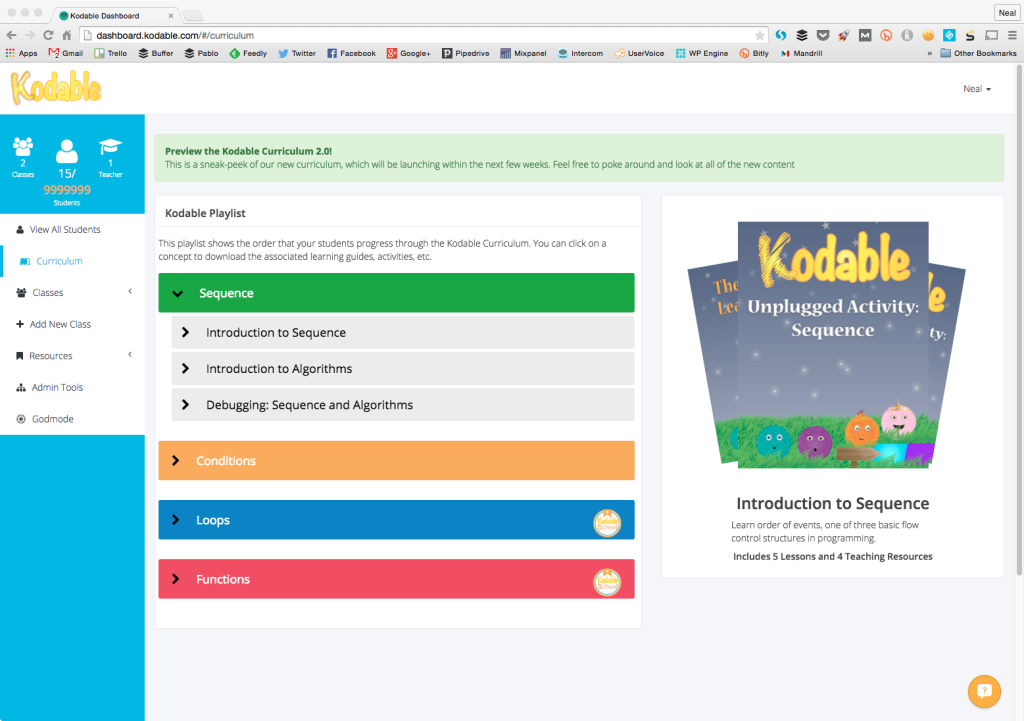Expand Debugging: Sequence and Algorithms
The height and width of the screenshot is (721, 1024).
point(403,405)
